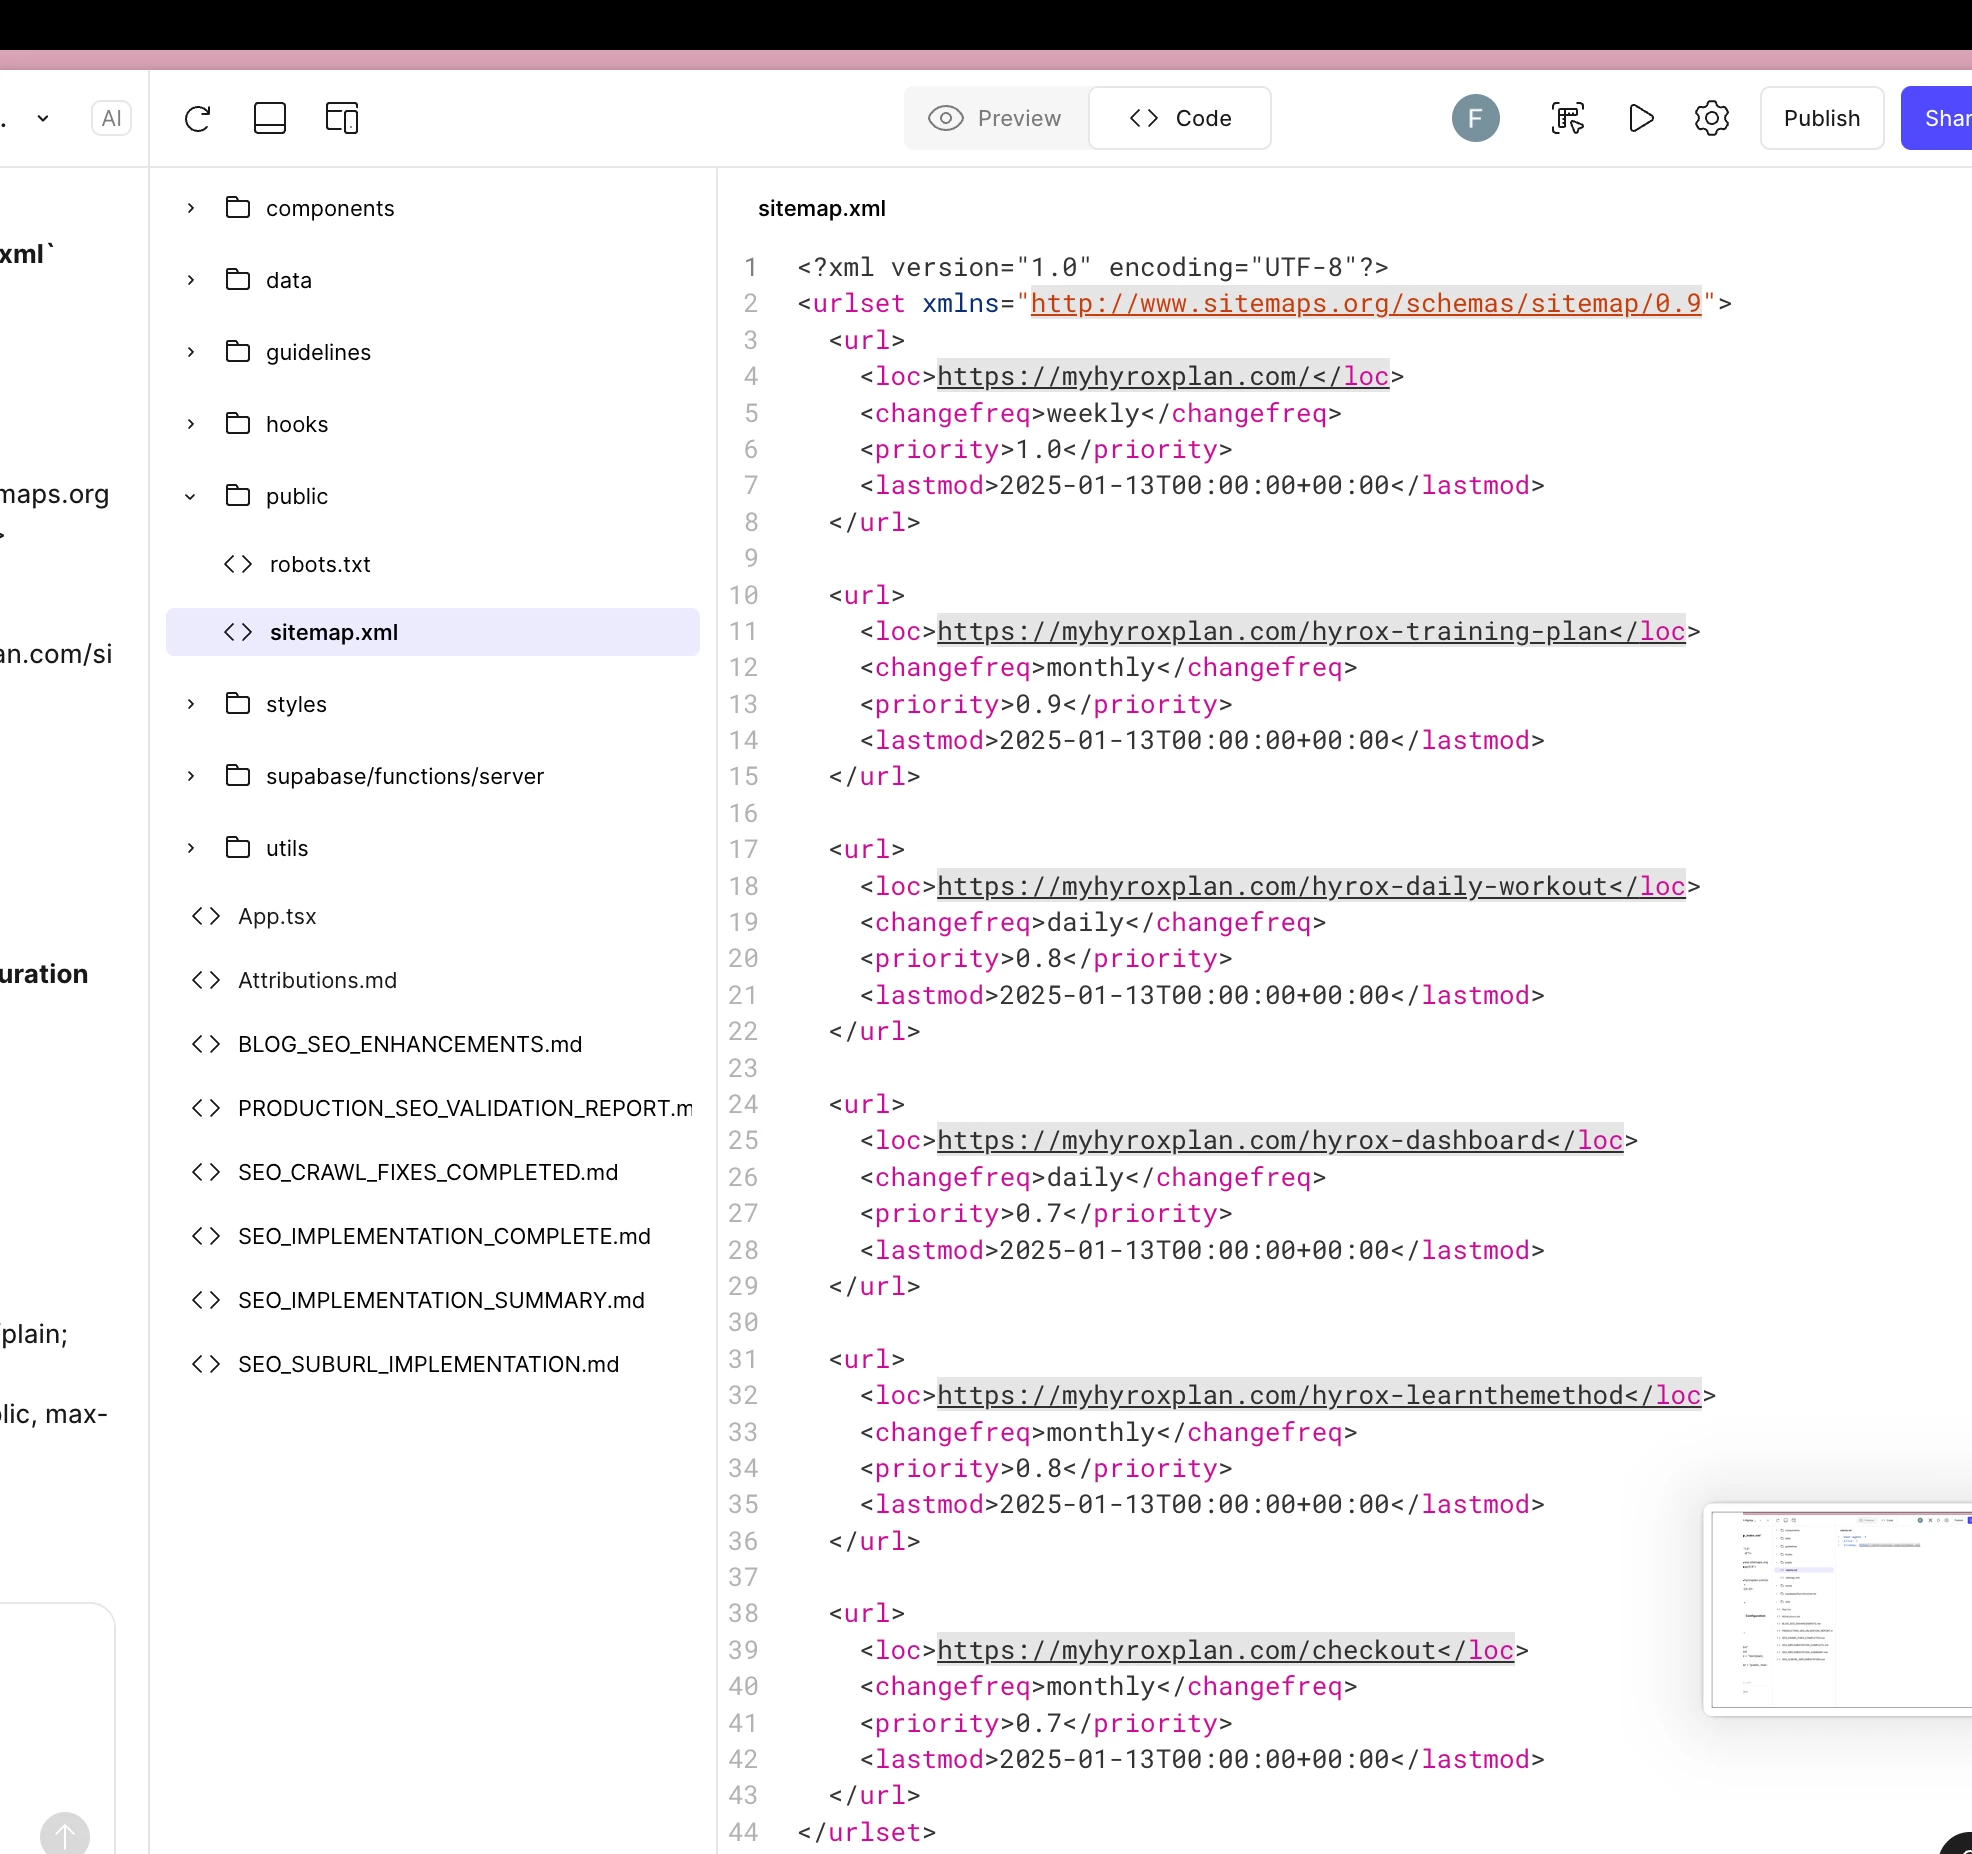Click the user avatar labeled F
1972x1854 pixels.
click(x=1475, y=119)
